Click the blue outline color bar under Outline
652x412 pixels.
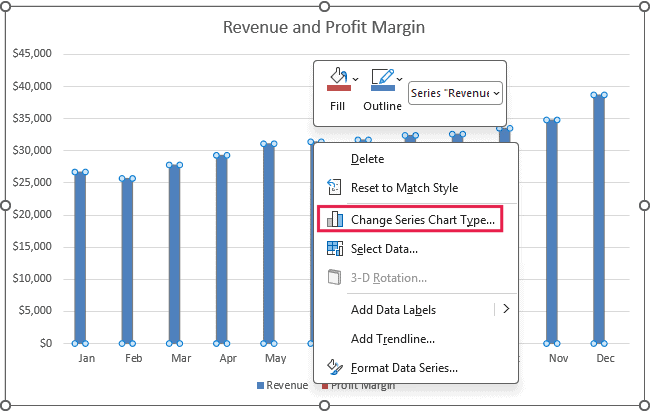coord(383,88)
